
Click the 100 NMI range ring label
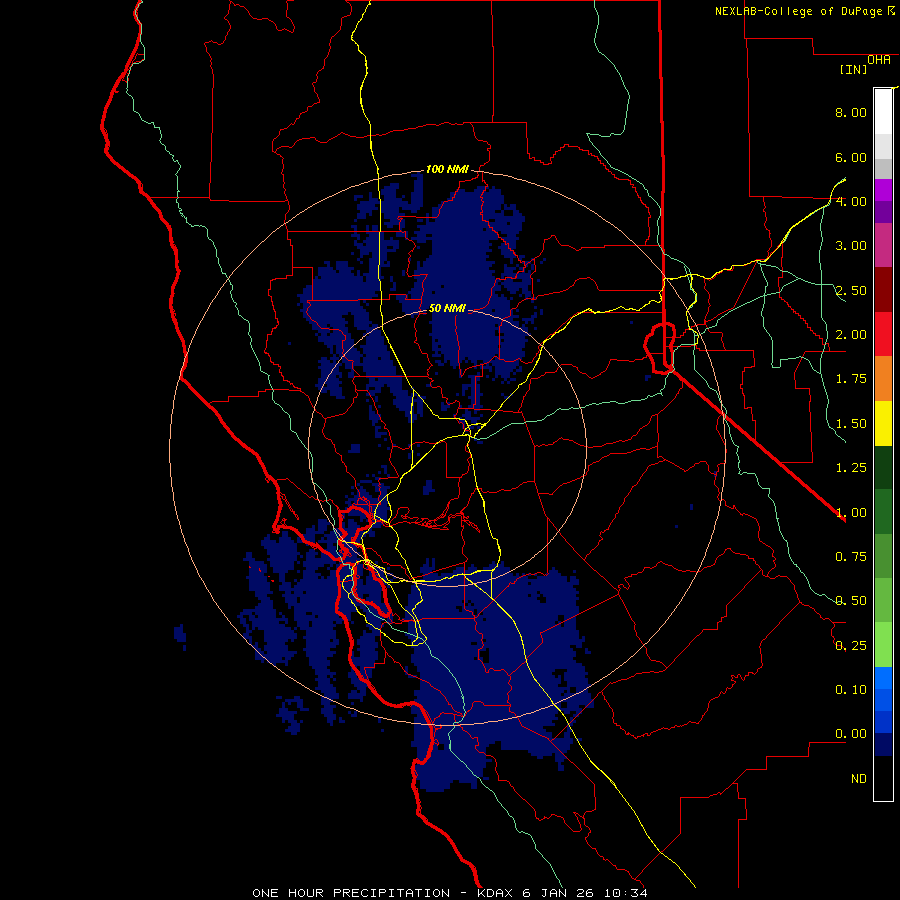[447, 169]
